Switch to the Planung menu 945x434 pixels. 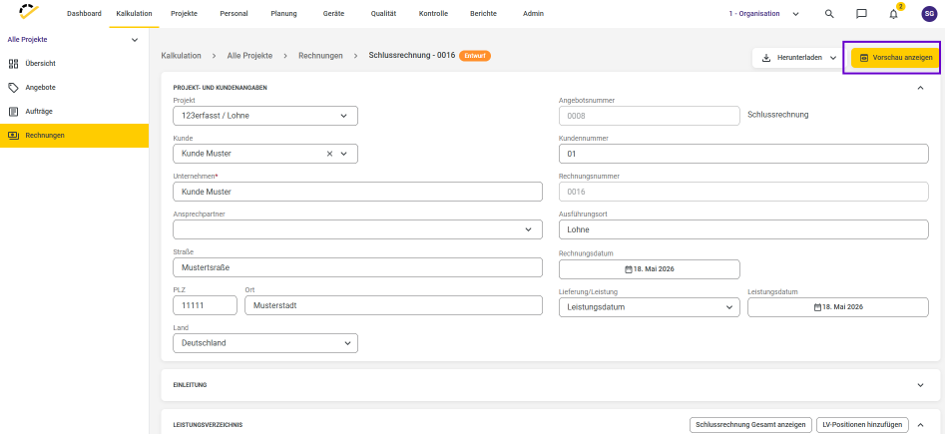284,13
